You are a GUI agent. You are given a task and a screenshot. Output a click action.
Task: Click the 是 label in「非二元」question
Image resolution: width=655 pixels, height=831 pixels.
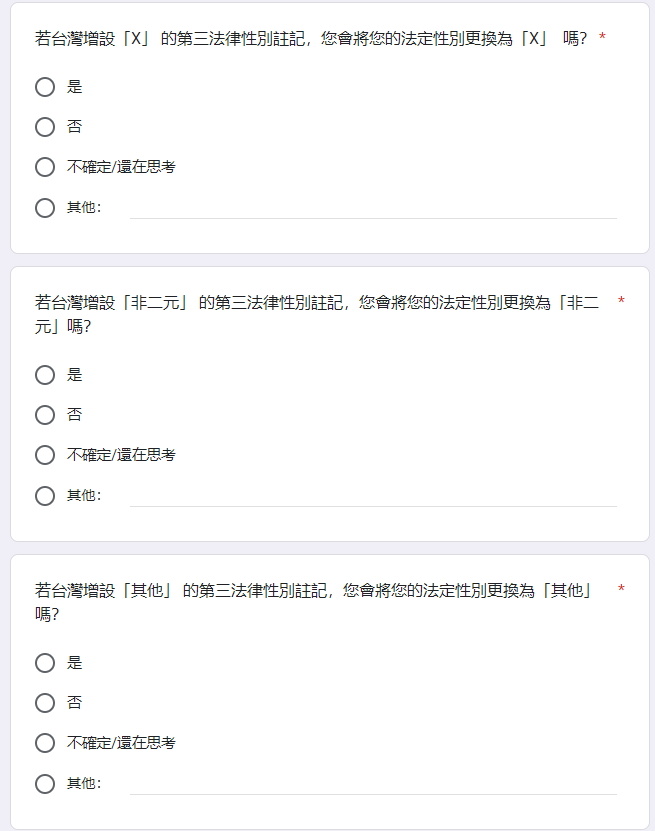click(x=75, y=375)
